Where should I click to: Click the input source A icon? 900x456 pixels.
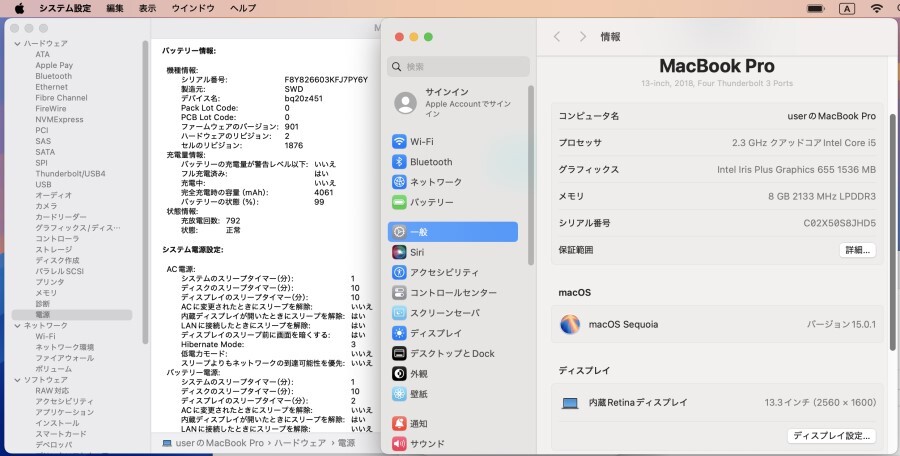tap(847, 8)
